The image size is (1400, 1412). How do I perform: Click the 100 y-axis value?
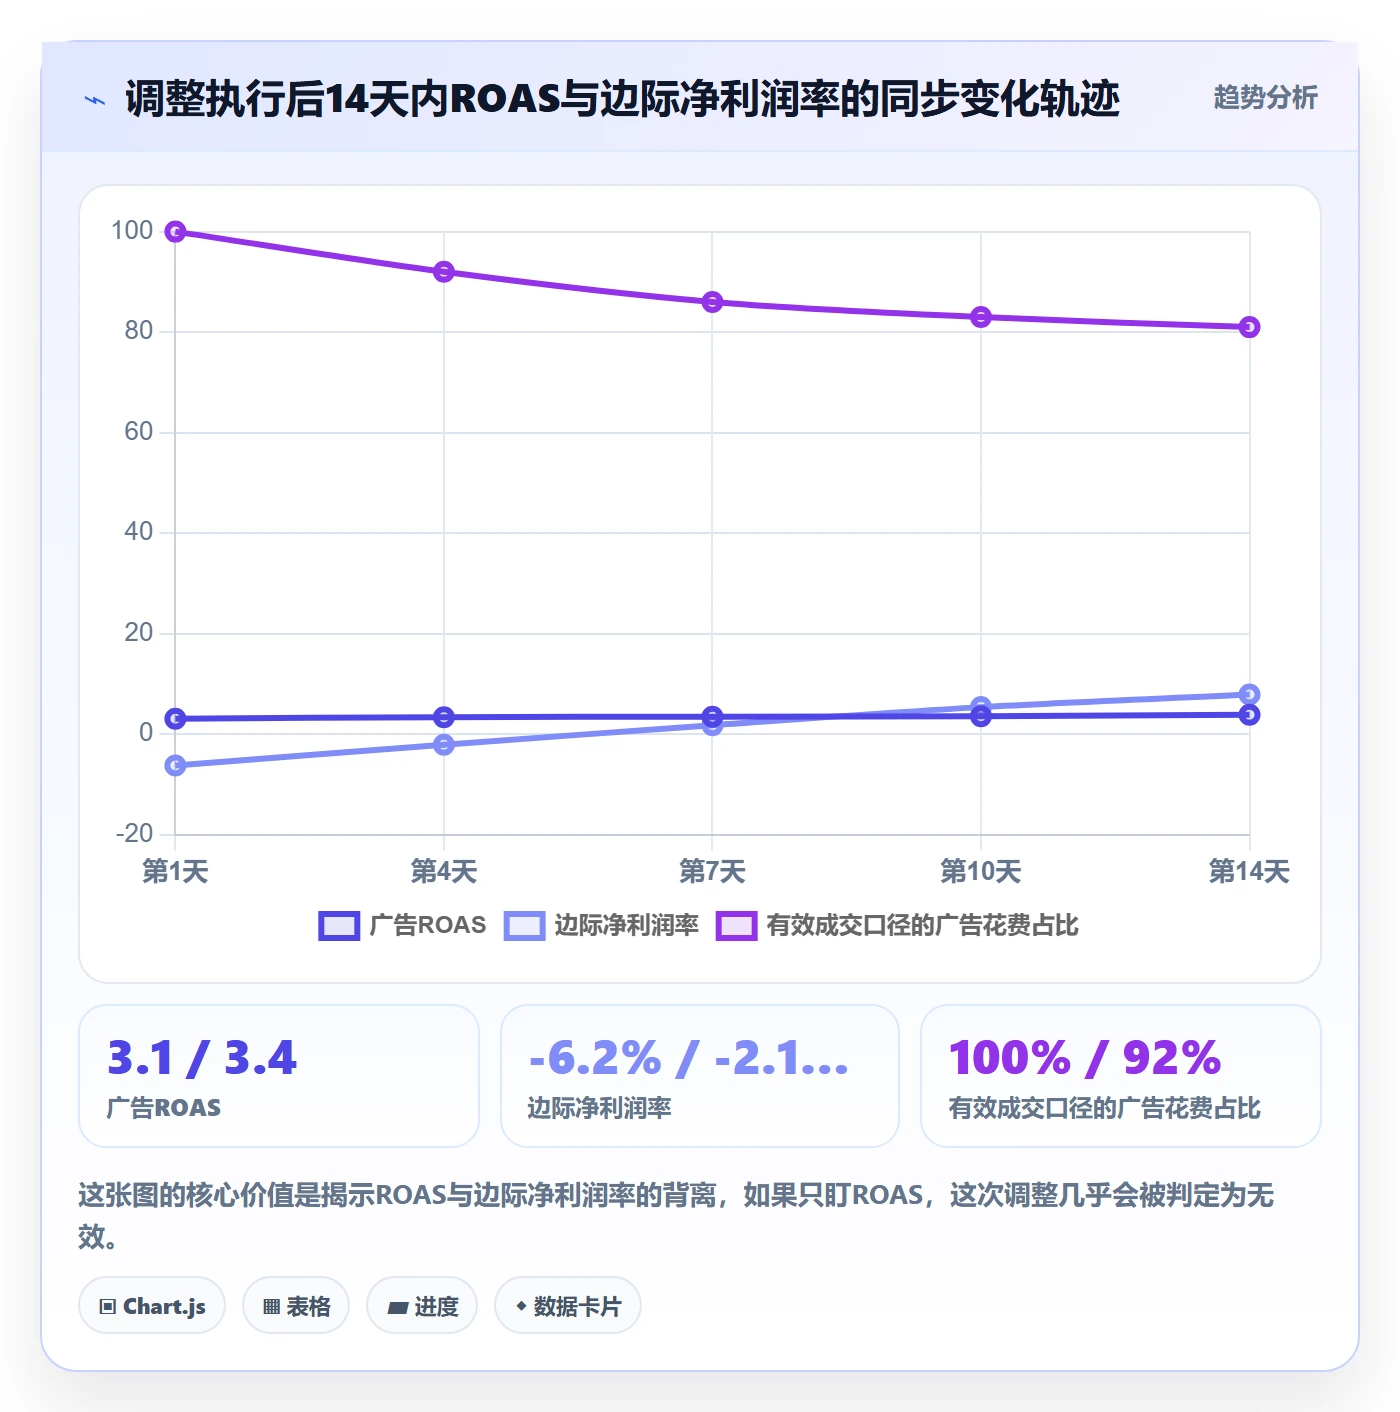tap(132, 231)
